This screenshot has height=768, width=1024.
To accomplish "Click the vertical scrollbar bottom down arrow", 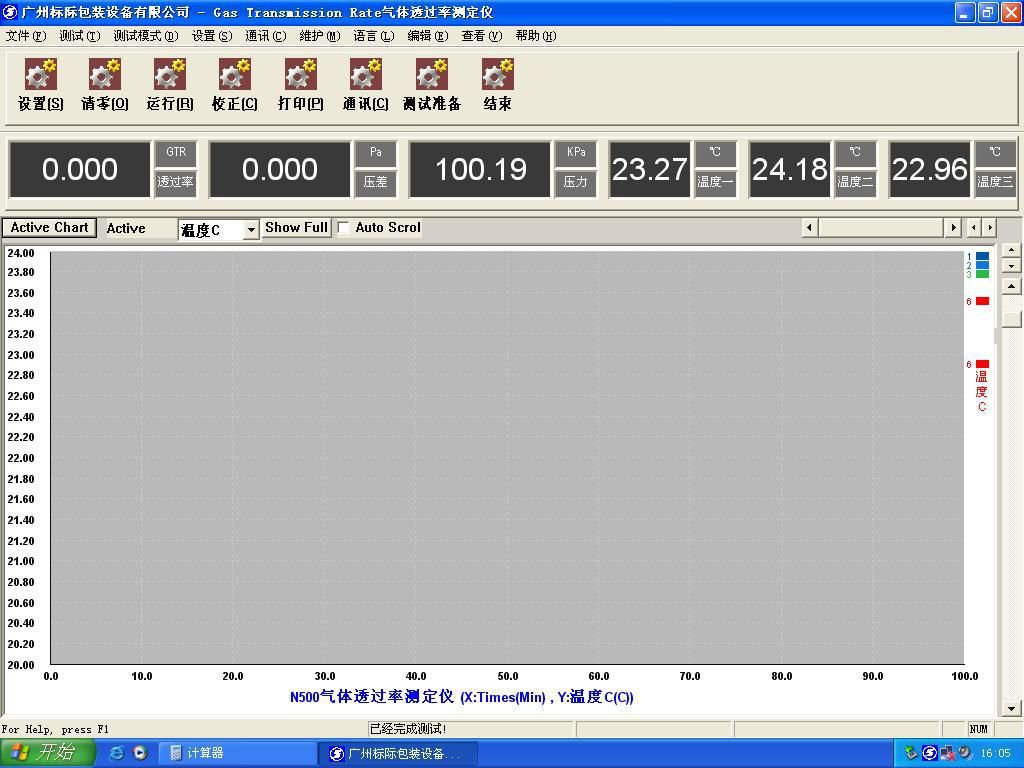I will click(1011, 709).
